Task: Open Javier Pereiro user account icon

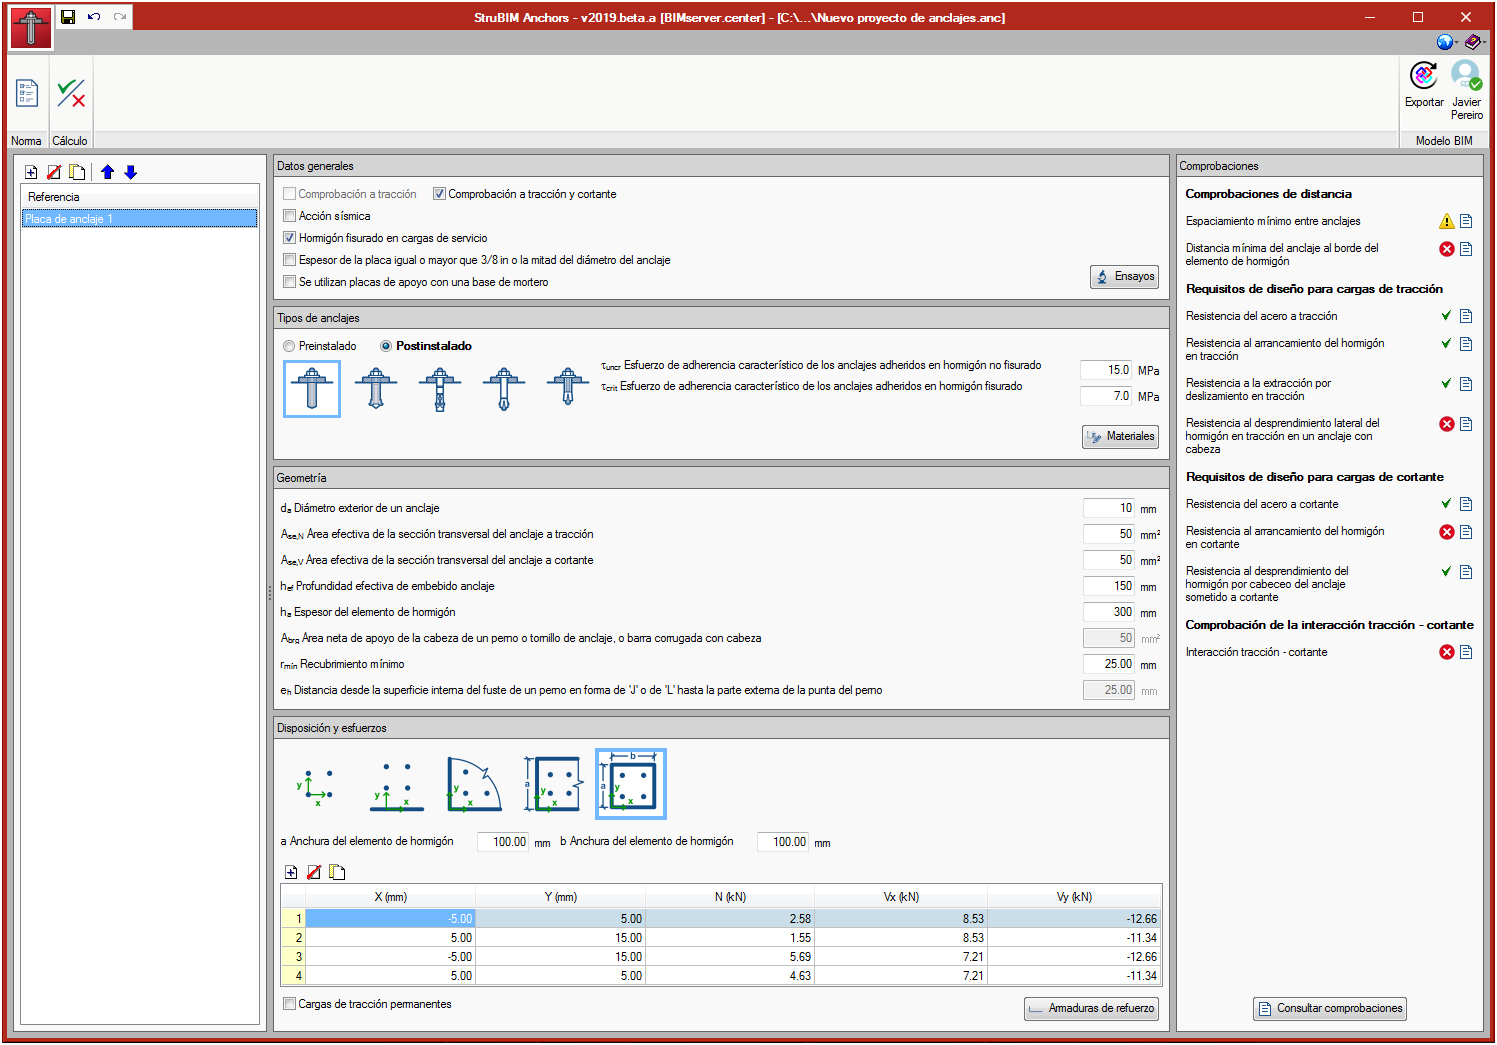Action: click(x=1466, y=76)
